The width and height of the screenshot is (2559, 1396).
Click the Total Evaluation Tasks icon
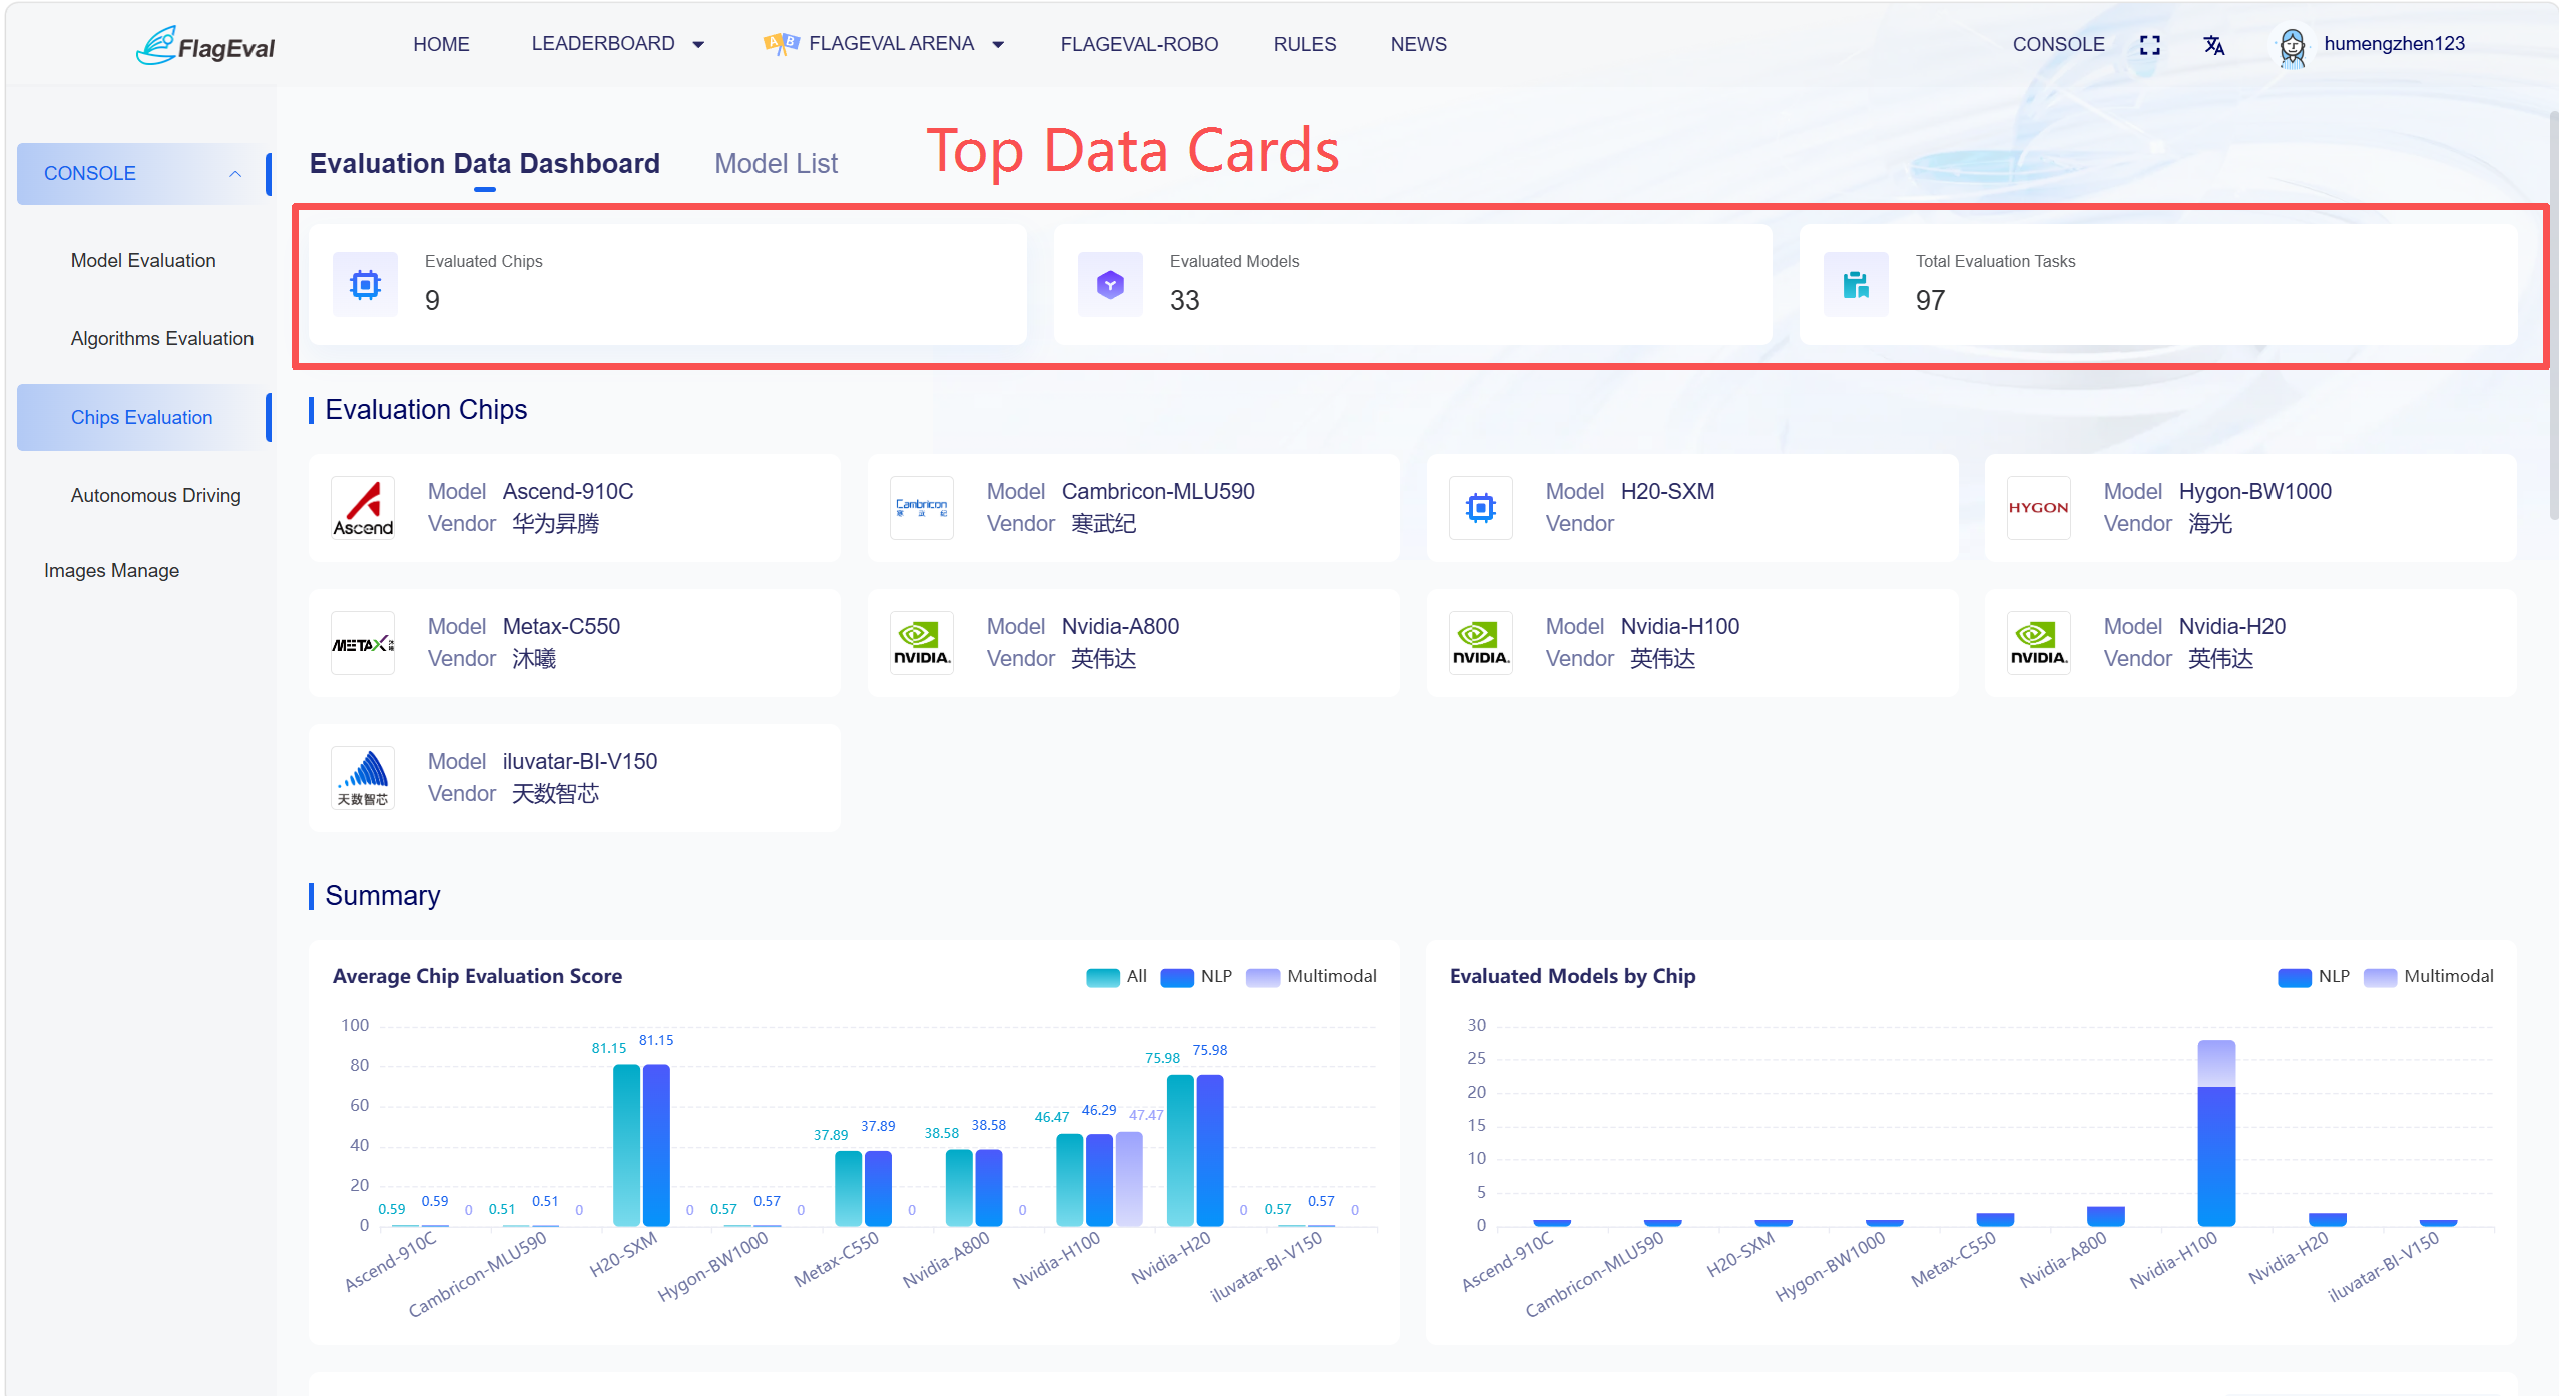pos(1856,285)
